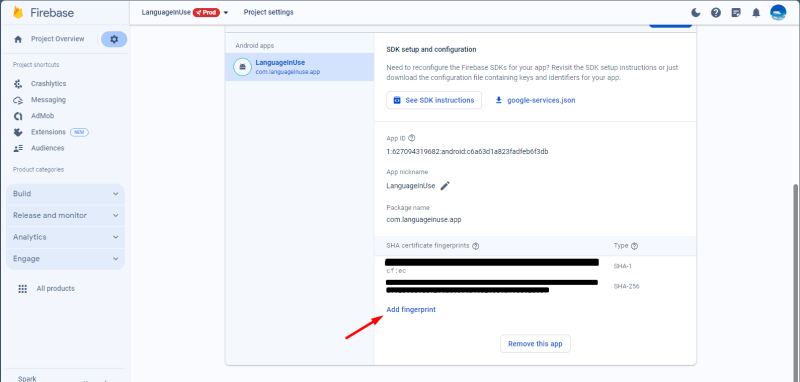
Task: Expand the Analytics category
Action: (x=65, y=237)
